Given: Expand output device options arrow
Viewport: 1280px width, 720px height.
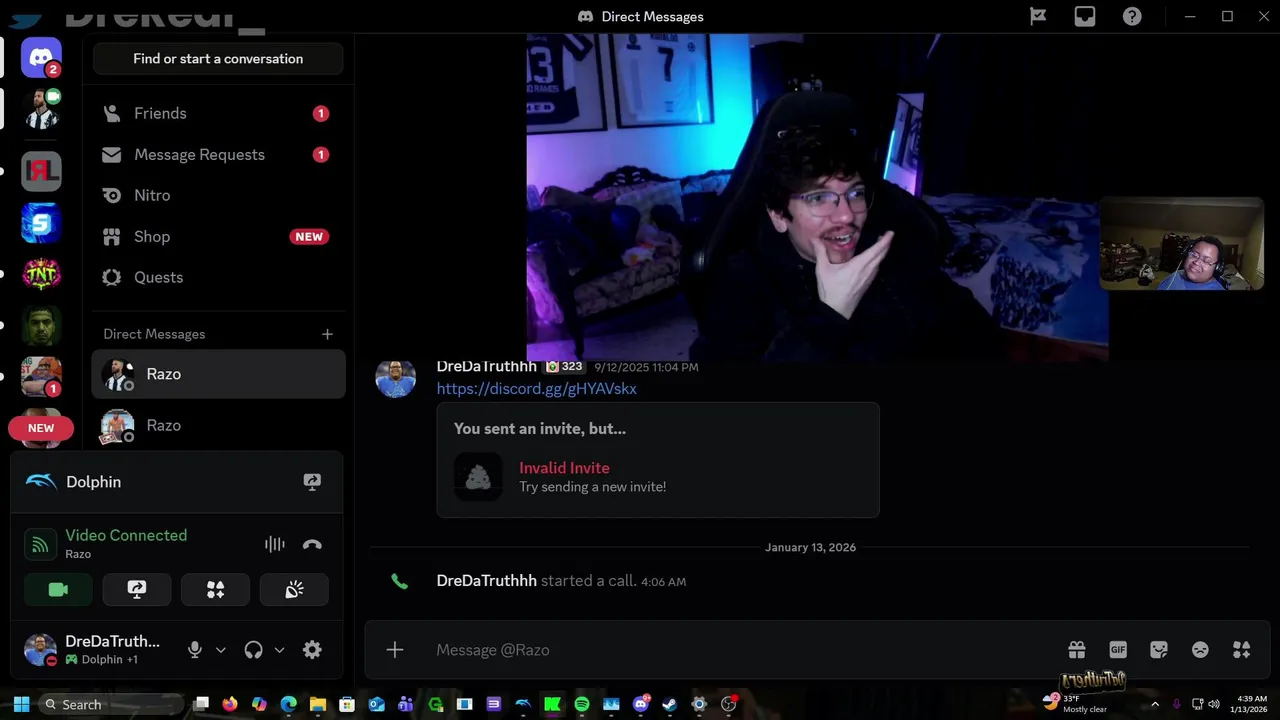Looking at the screenshot, I should [x=279, y=650].
